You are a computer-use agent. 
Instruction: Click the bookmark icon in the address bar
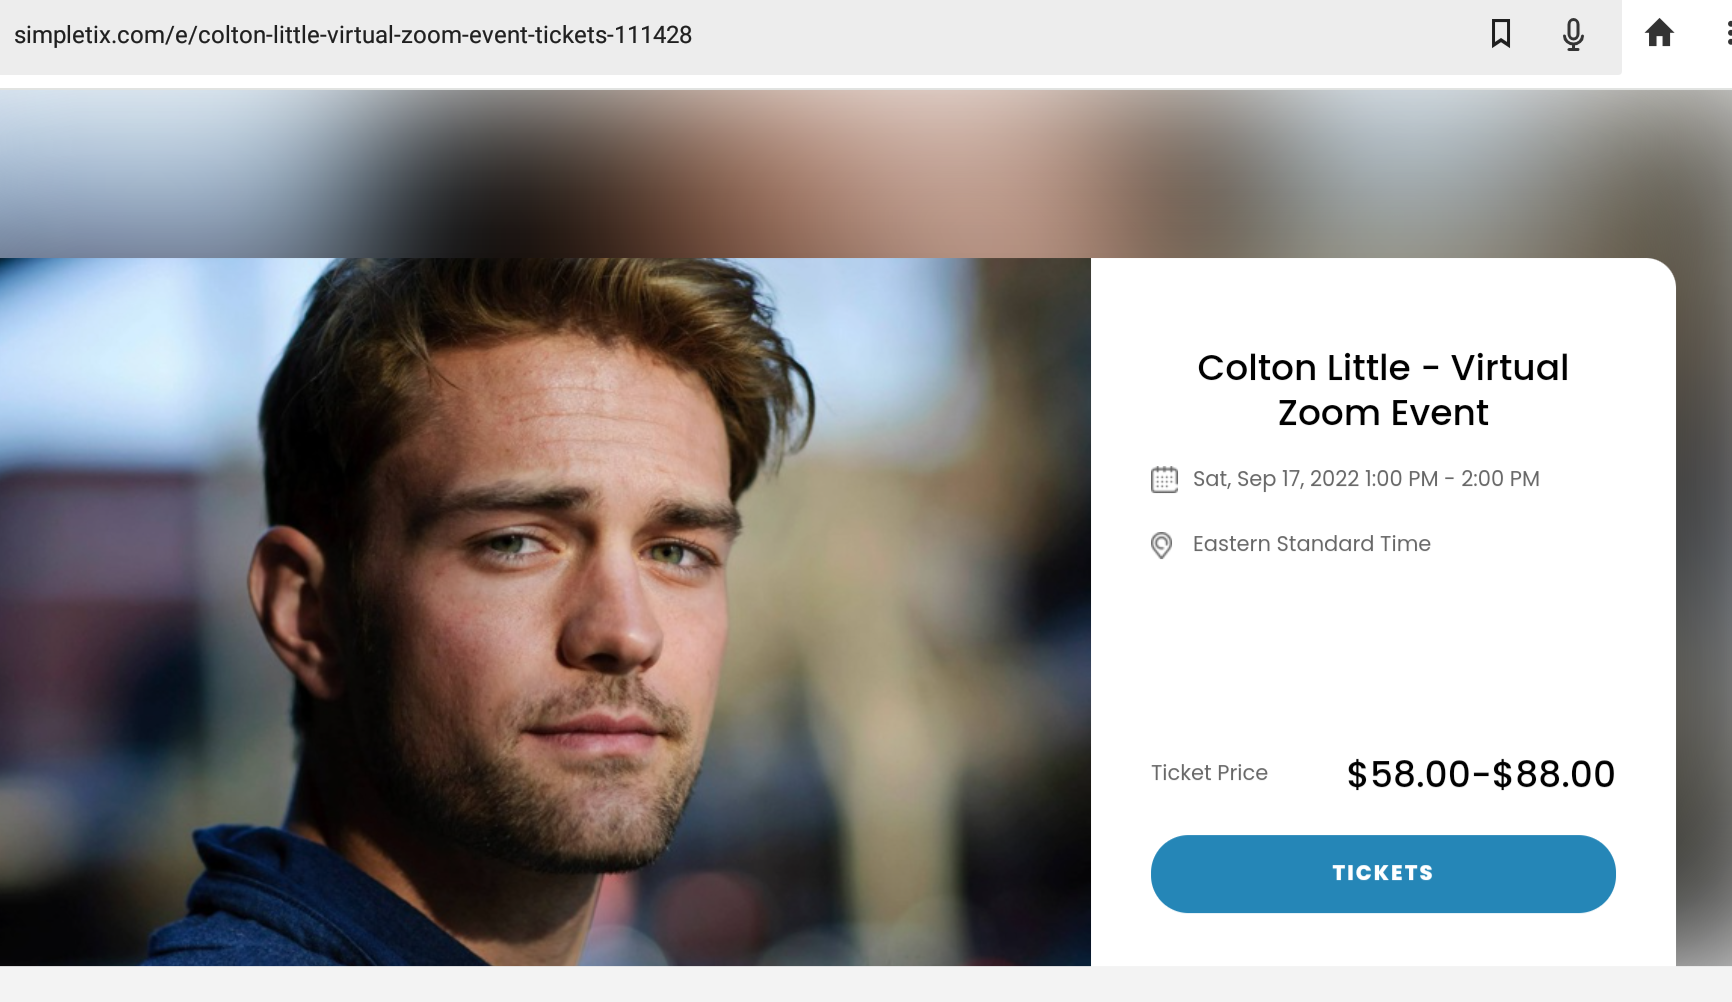(1500, 34)
